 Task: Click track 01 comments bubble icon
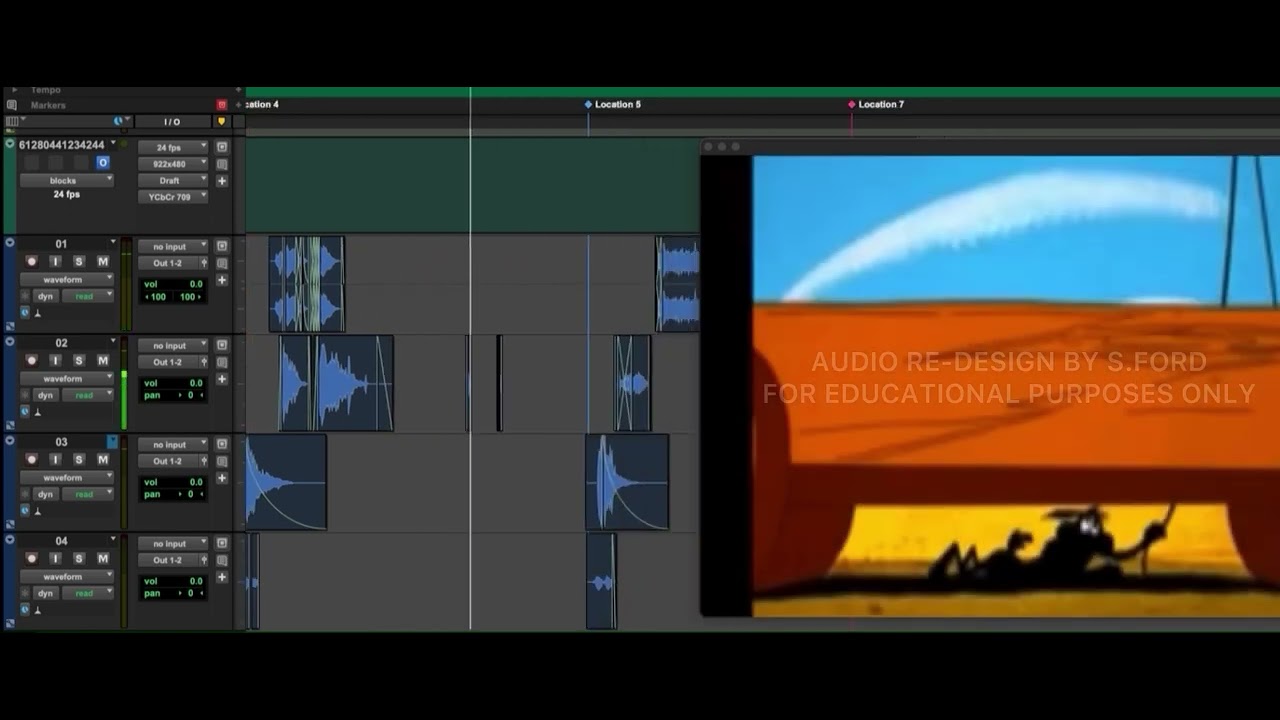pos(222,263)
